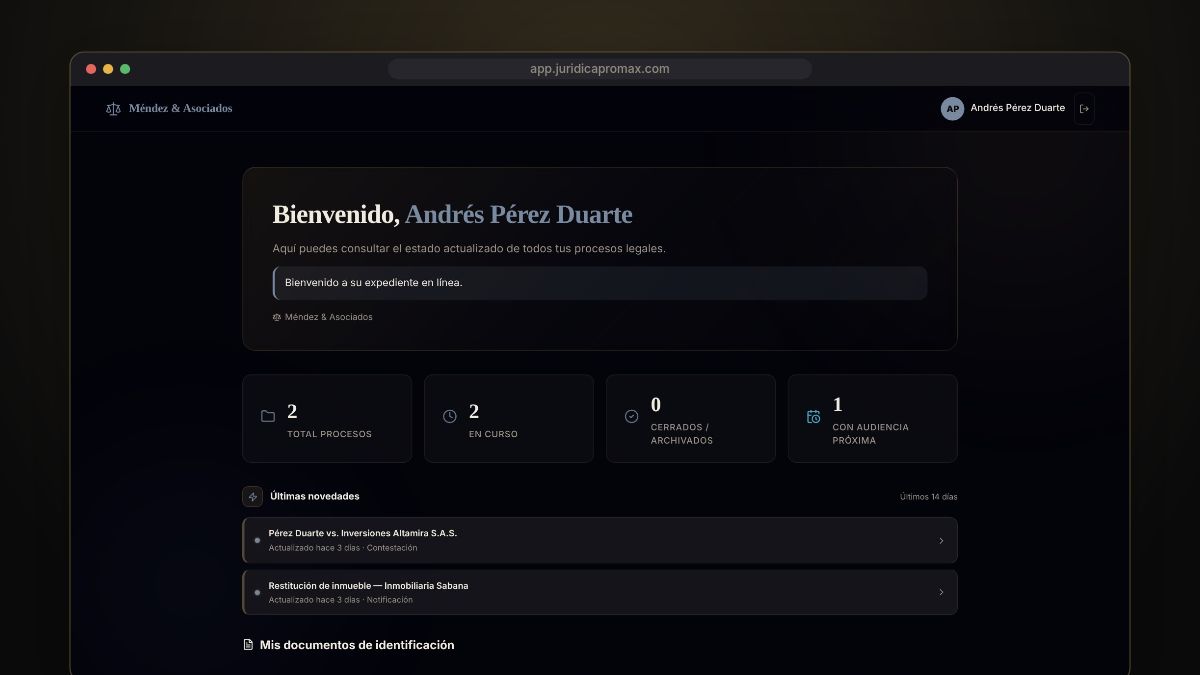Click the AP user avatar
Viewport: 1200px width, 675px height.
(x=952, y=109)
